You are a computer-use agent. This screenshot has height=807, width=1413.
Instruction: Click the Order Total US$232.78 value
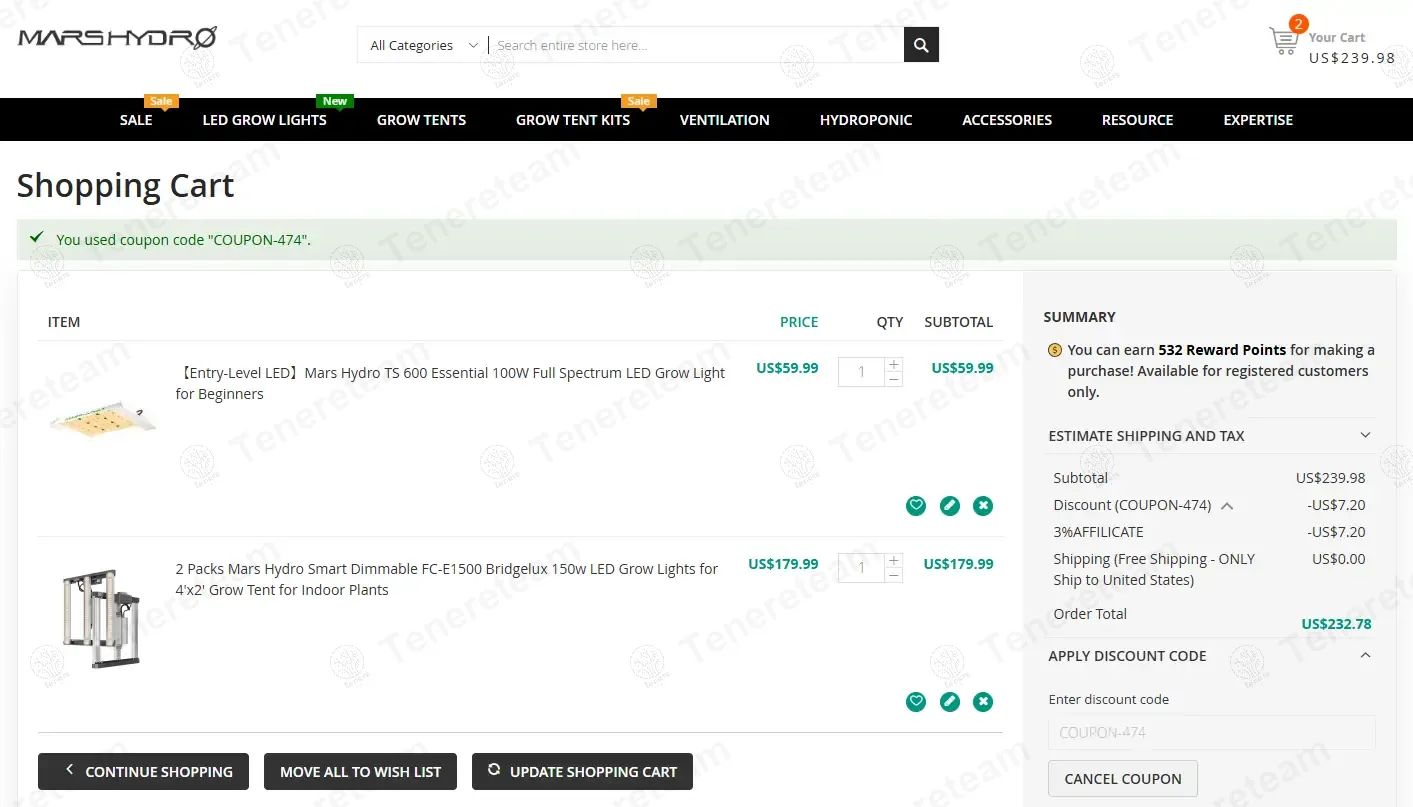click(x=1336, y=624)
